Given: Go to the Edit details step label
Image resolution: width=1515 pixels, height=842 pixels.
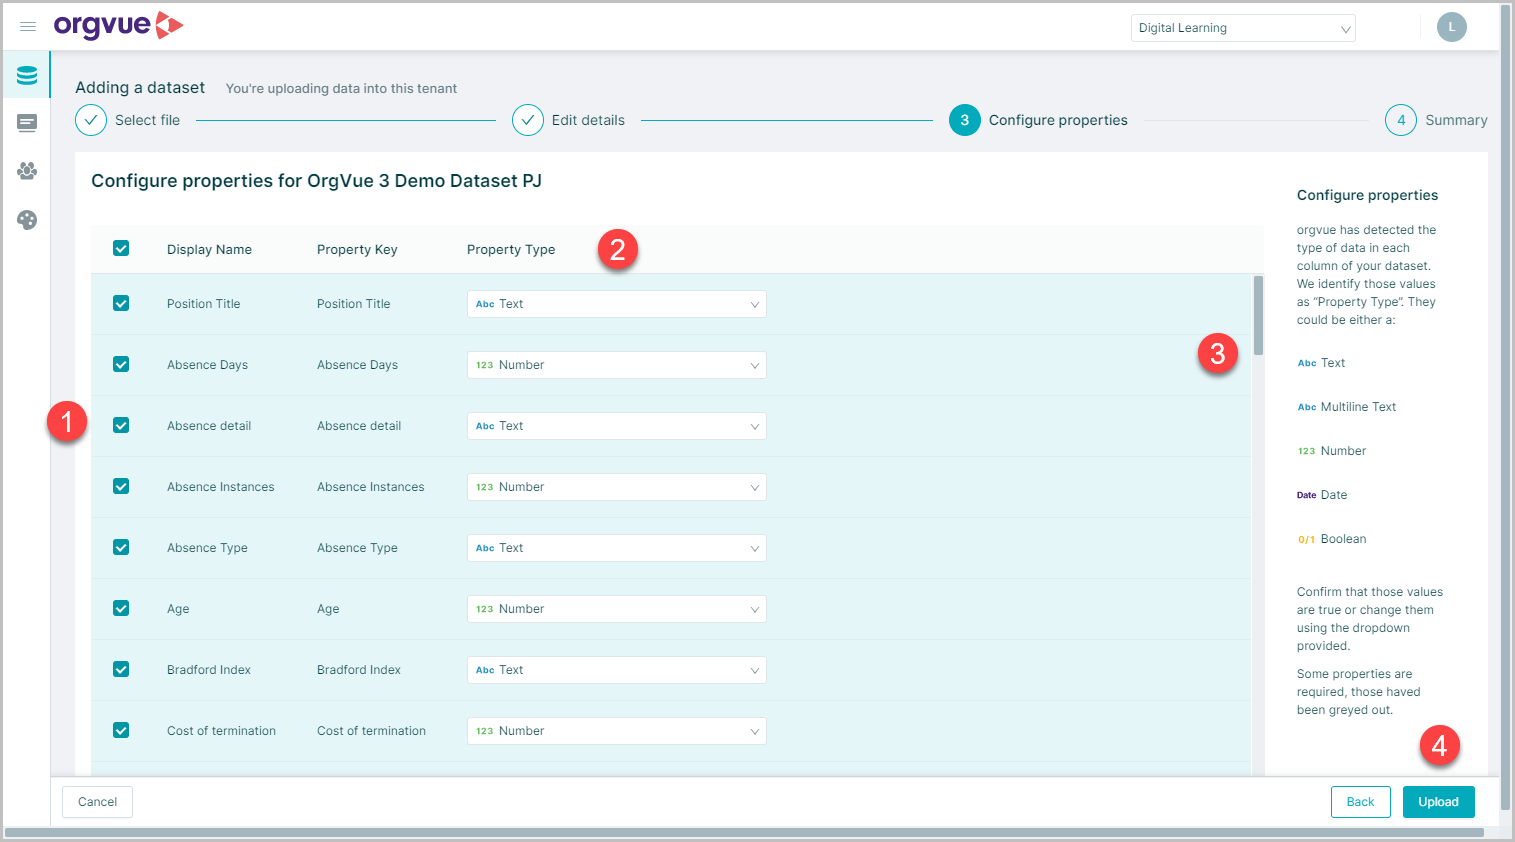Looking at the screenshot, I should (588, 120).
